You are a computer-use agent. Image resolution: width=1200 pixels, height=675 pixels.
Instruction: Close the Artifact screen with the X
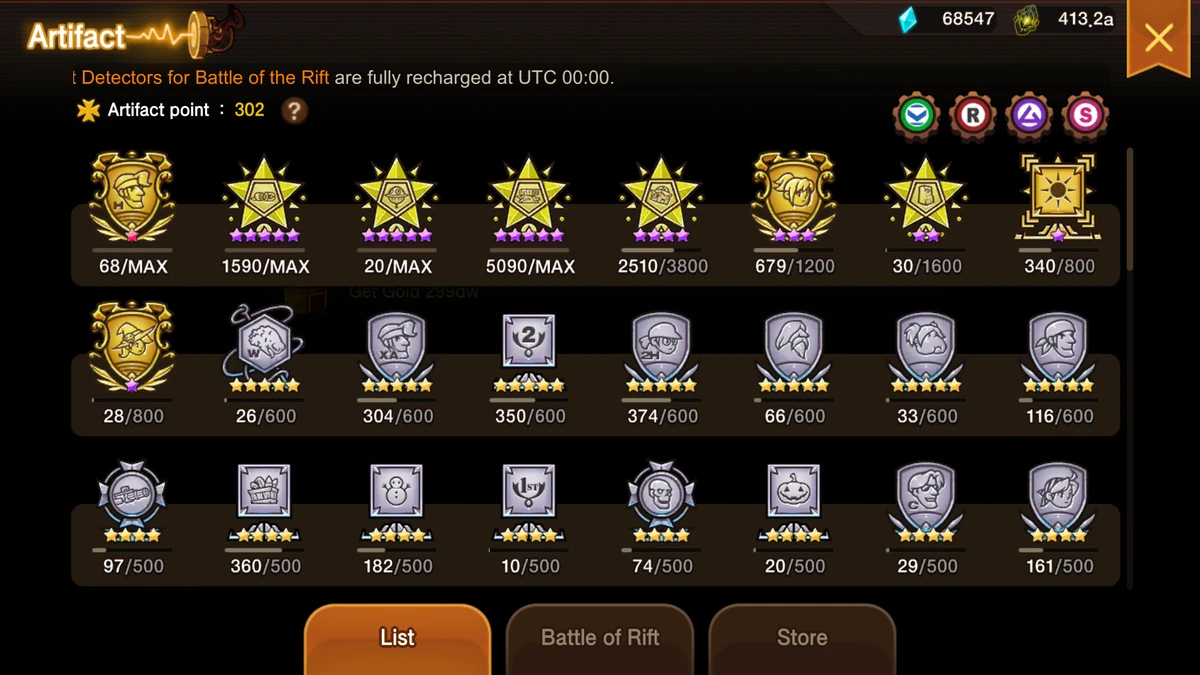[1159, 38]
